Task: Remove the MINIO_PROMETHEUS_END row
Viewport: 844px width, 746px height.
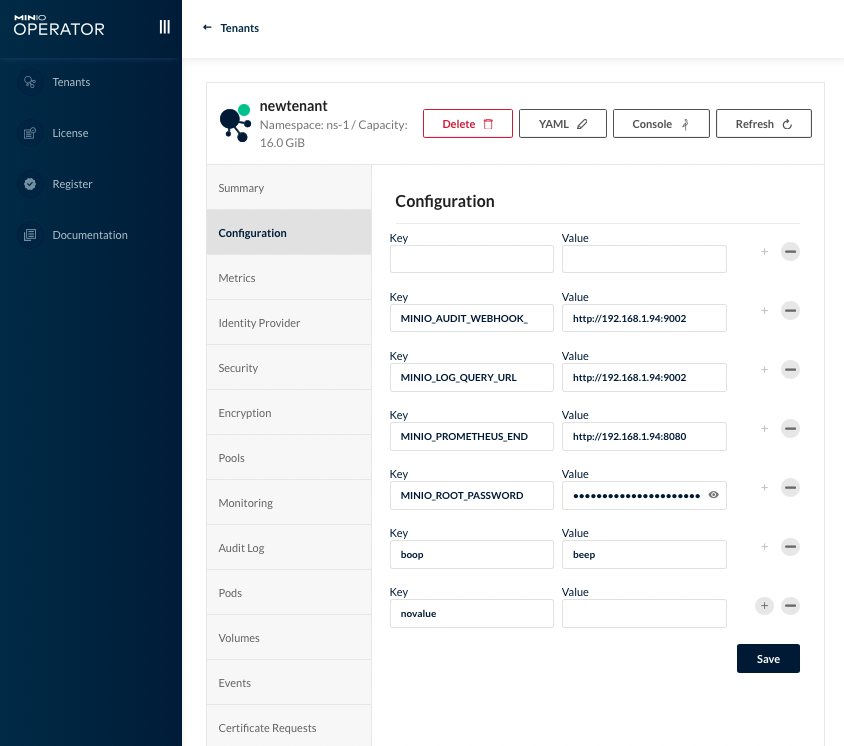Action: (x=790, y=428)
